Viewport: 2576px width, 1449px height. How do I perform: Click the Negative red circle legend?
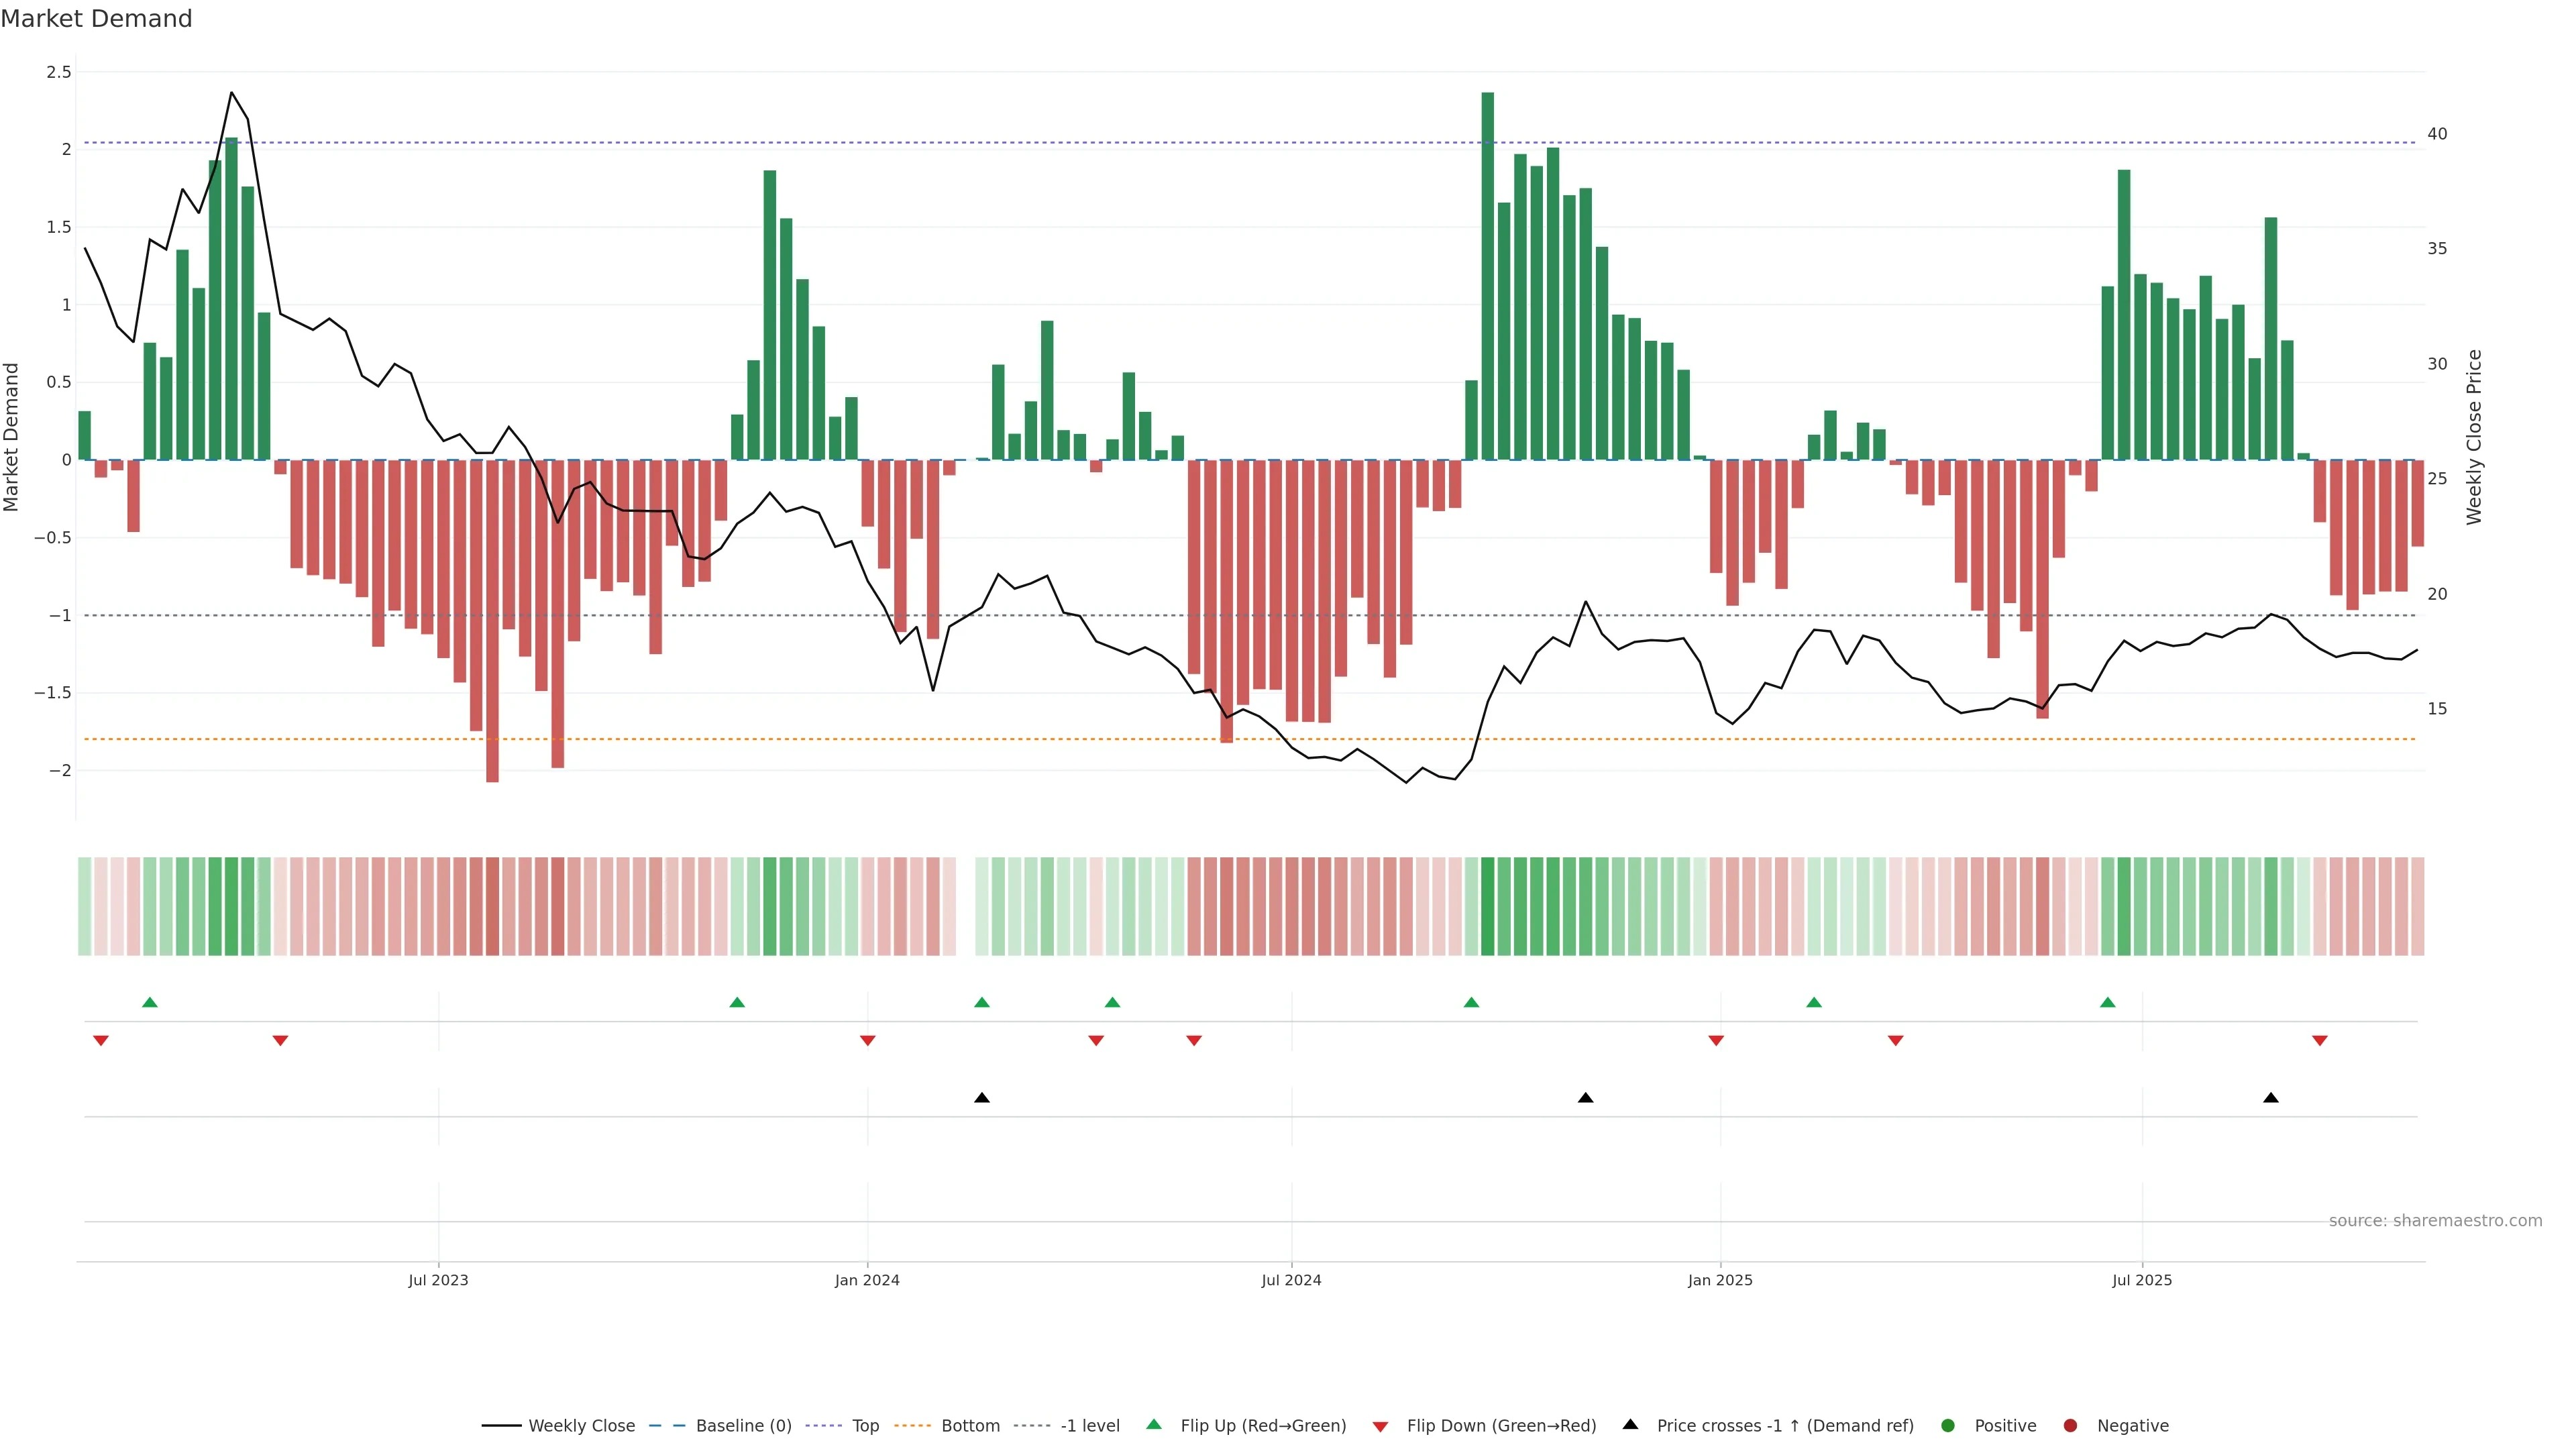(2070, 1426)
